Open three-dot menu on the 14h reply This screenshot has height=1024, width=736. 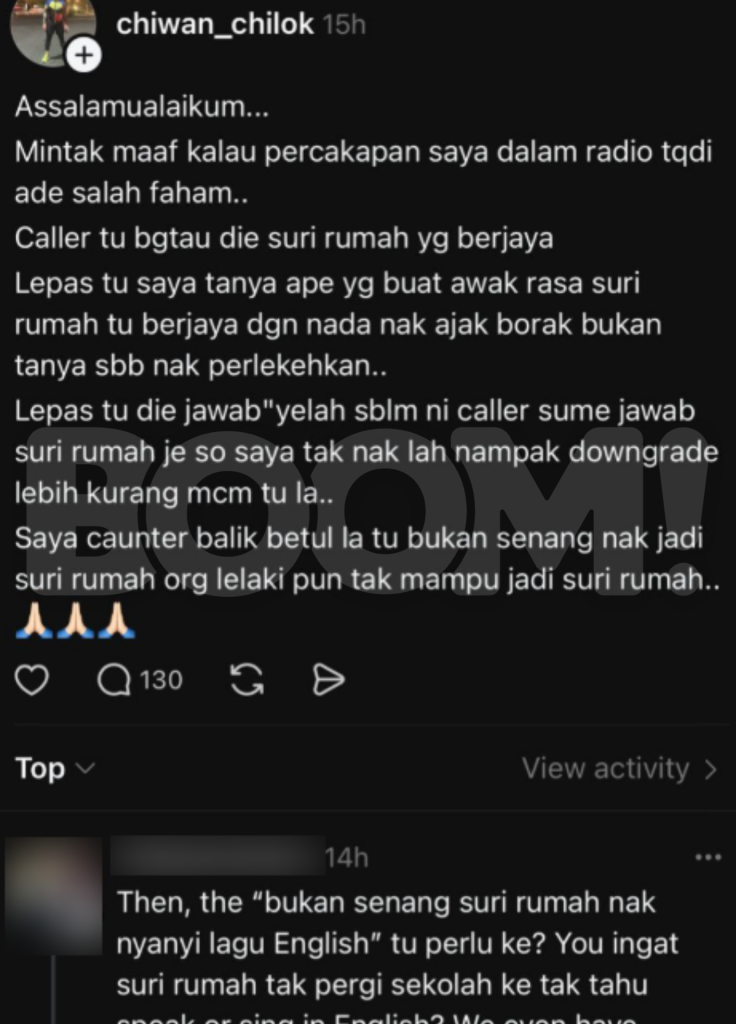[708, 857]
